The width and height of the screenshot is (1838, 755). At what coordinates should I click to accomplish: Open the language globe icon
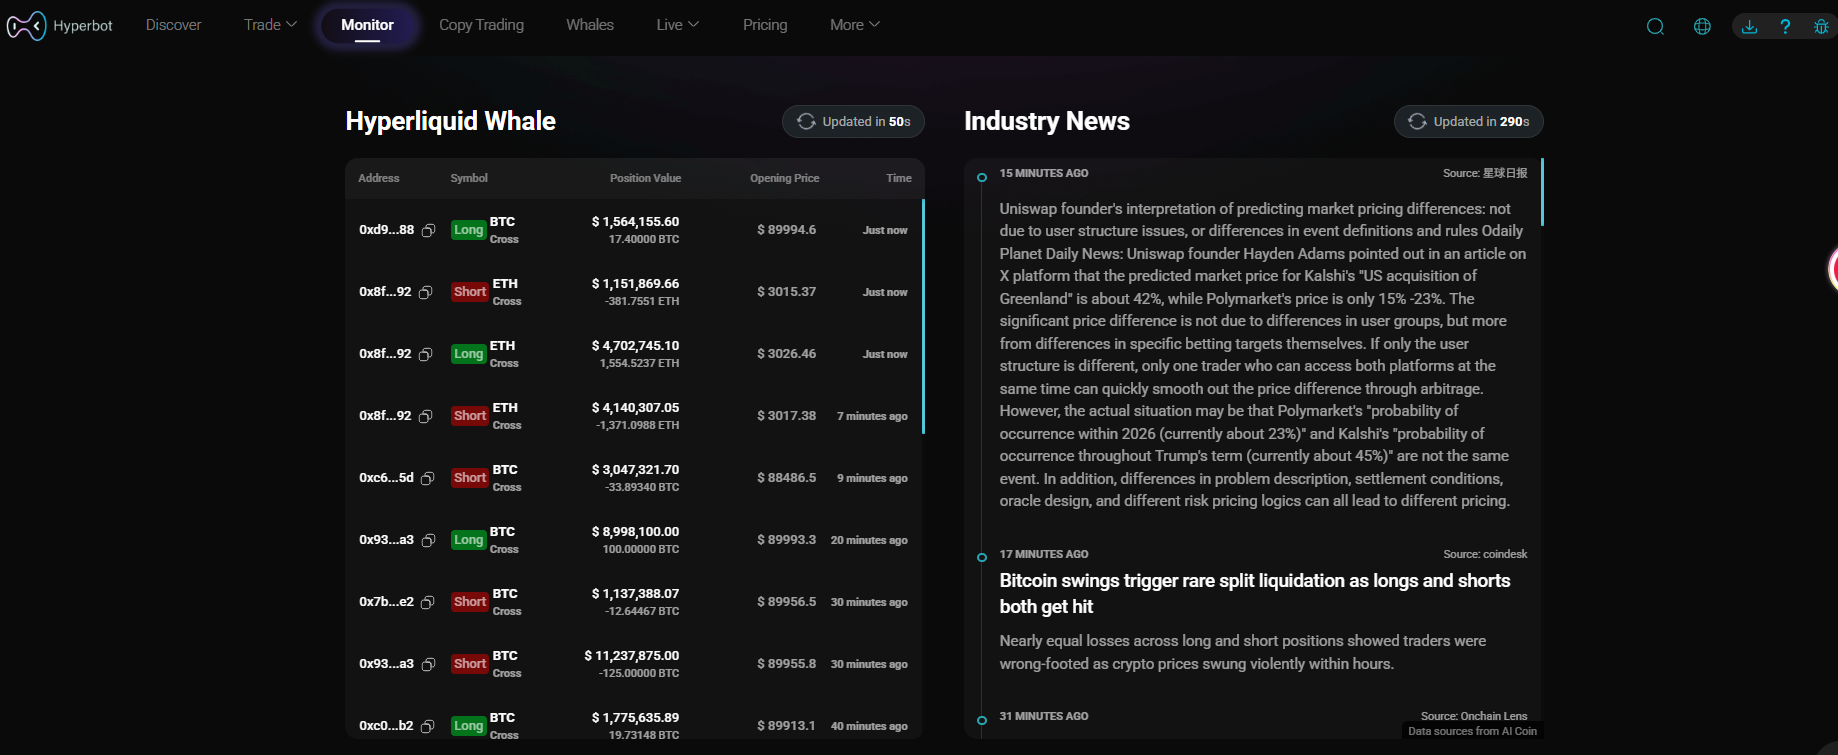point(1702,26)
